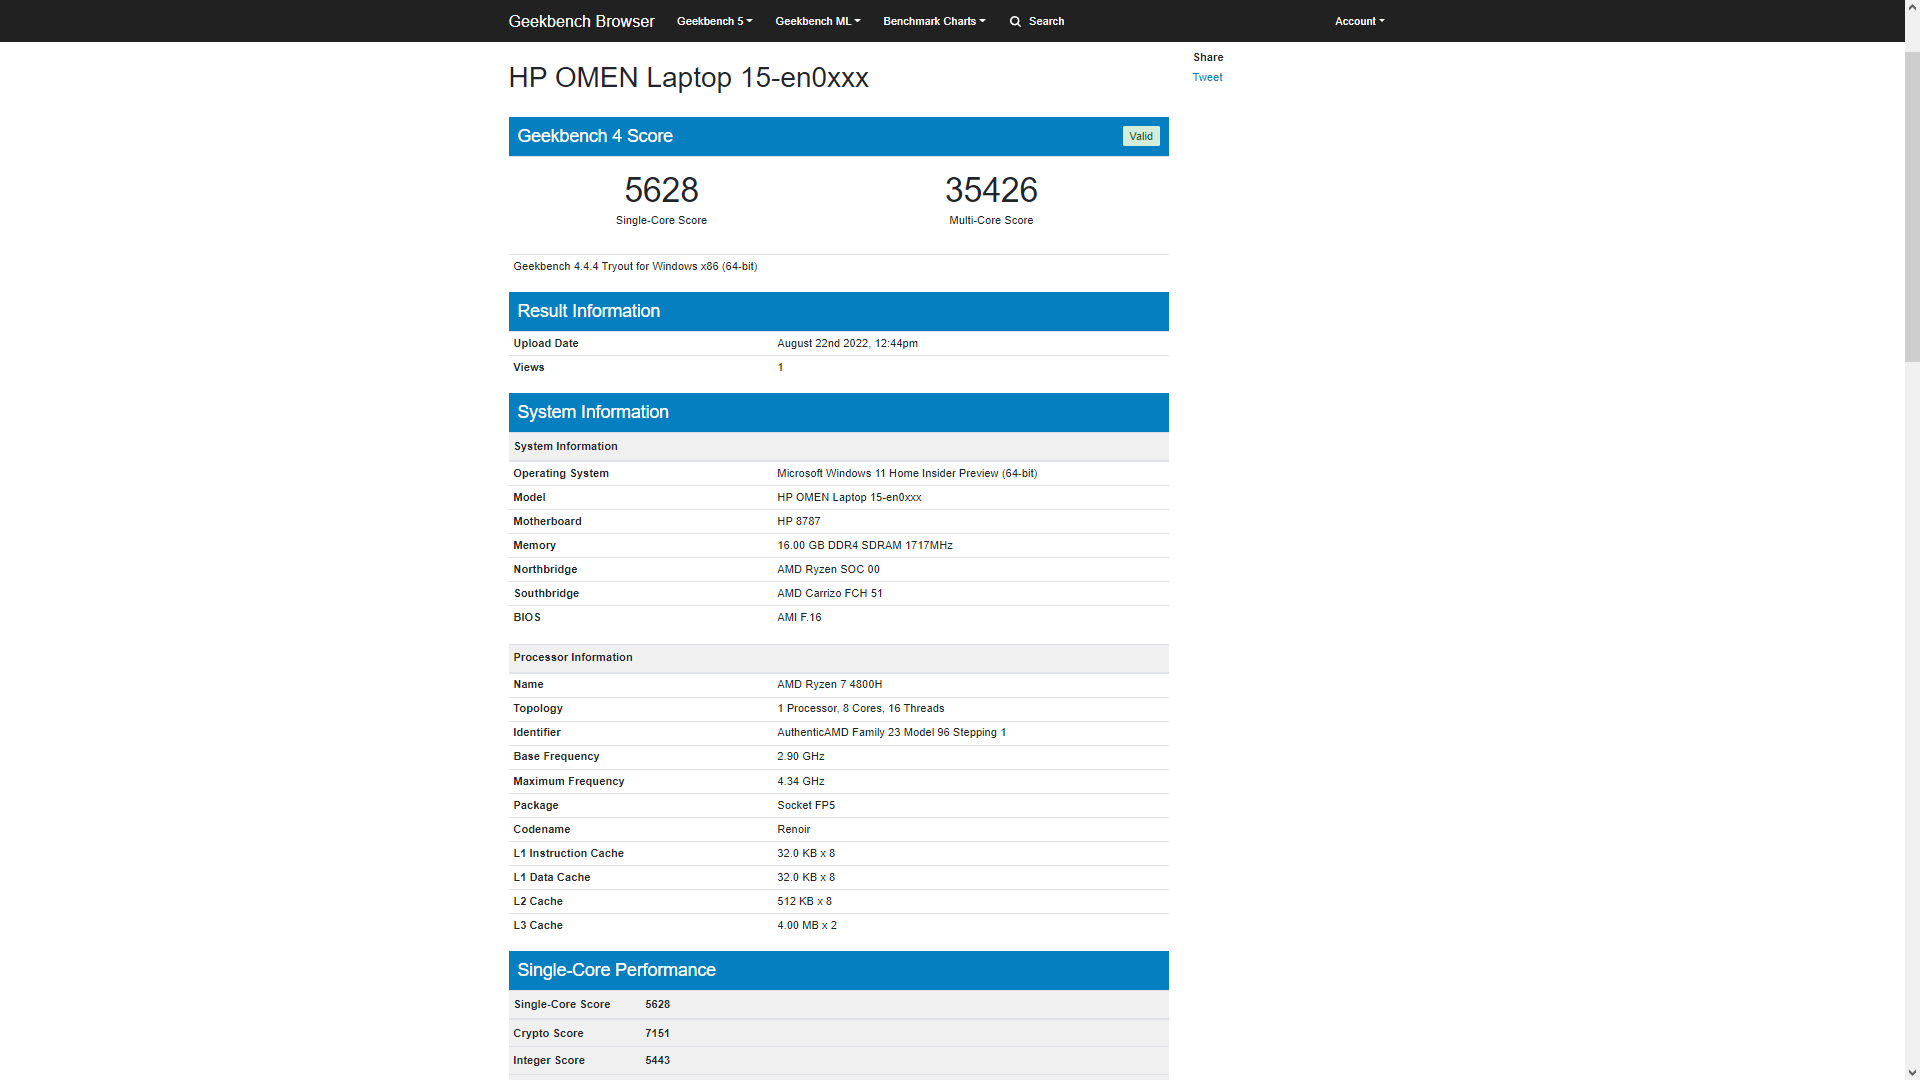Image resolution: width=1920 pixels, height=1080 pixels.
Task: Click the multi-core score 35426
Action: click(x=991, y=190)
